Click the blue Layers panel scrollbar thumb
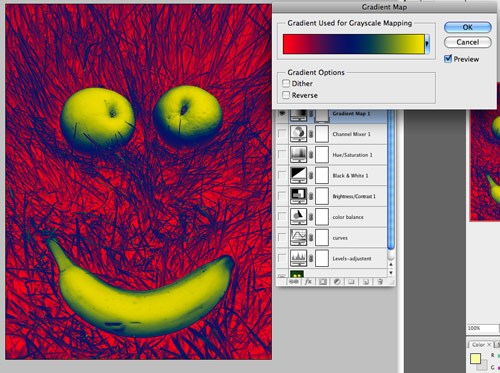Image resolution: width=500 pixels, height=373 pixels. coord(391,180)
